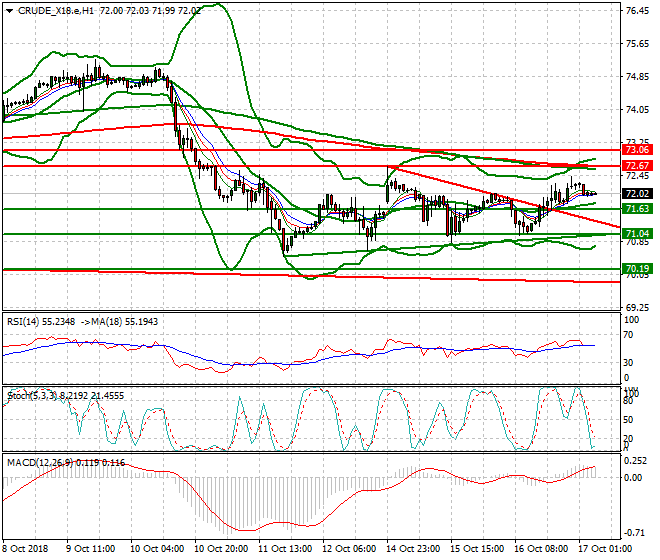Click the 10 Oct 20:00 time label

(x=221, y=549)
